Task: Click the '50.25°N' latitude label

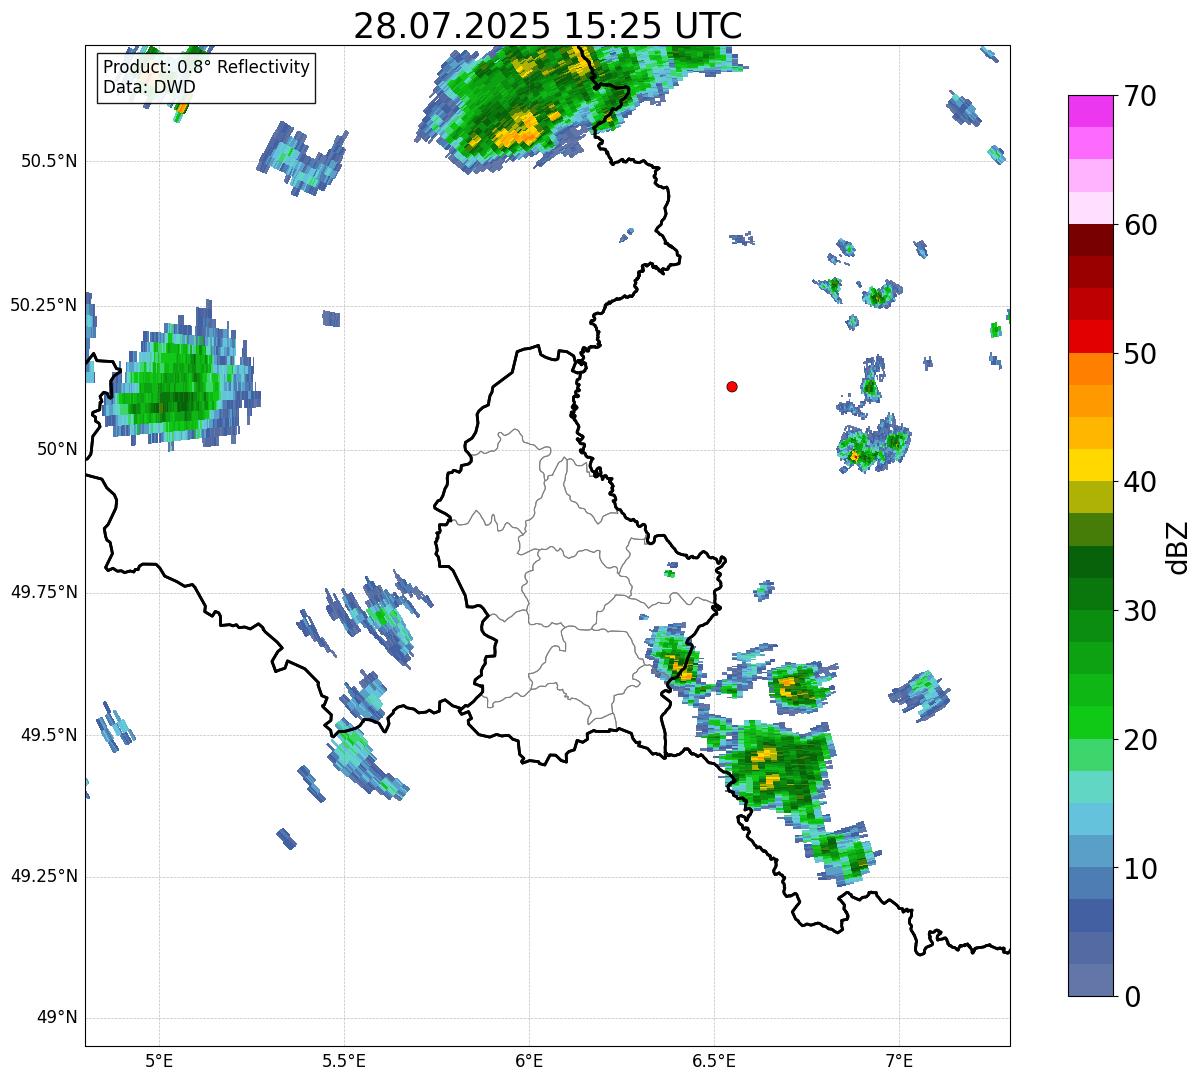Action: click(x=44, y=305)
